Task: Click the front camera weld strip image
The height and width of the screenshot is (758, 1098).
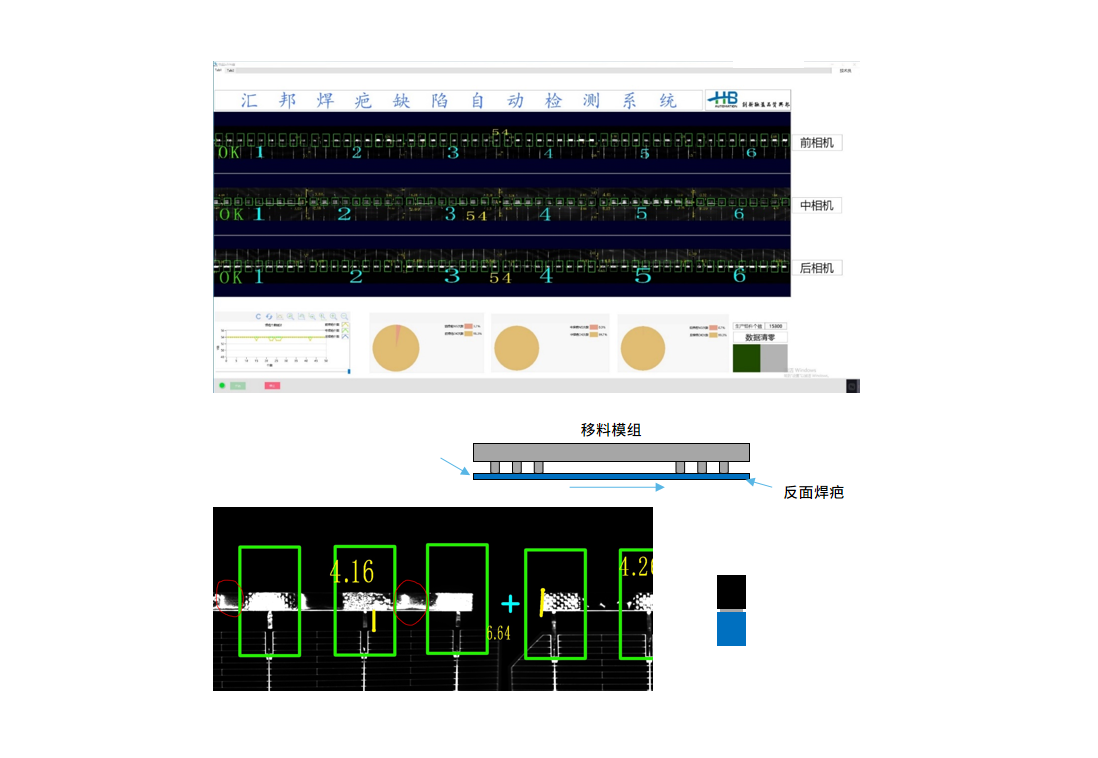Action: [502, 143]
